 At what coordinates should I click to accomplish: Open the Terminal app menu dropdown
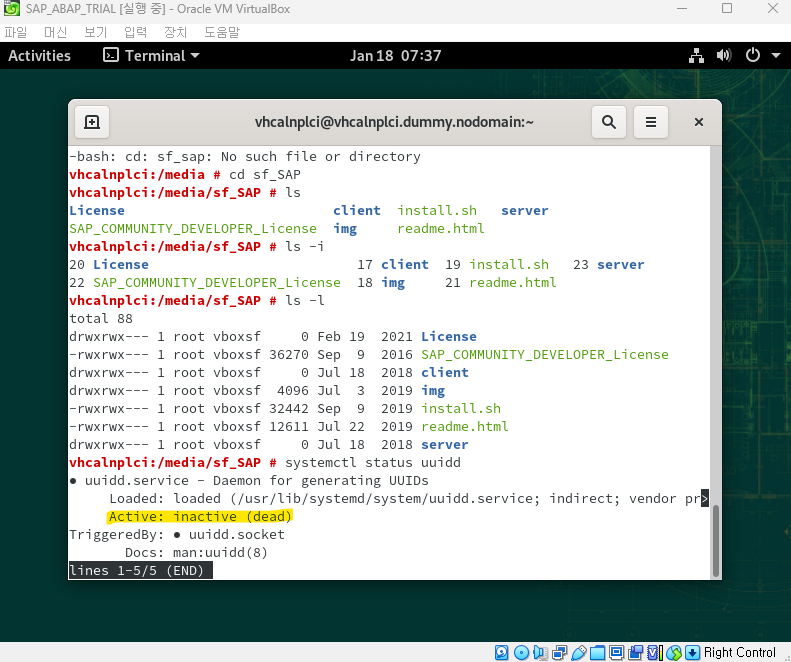[x=151, y=56]
